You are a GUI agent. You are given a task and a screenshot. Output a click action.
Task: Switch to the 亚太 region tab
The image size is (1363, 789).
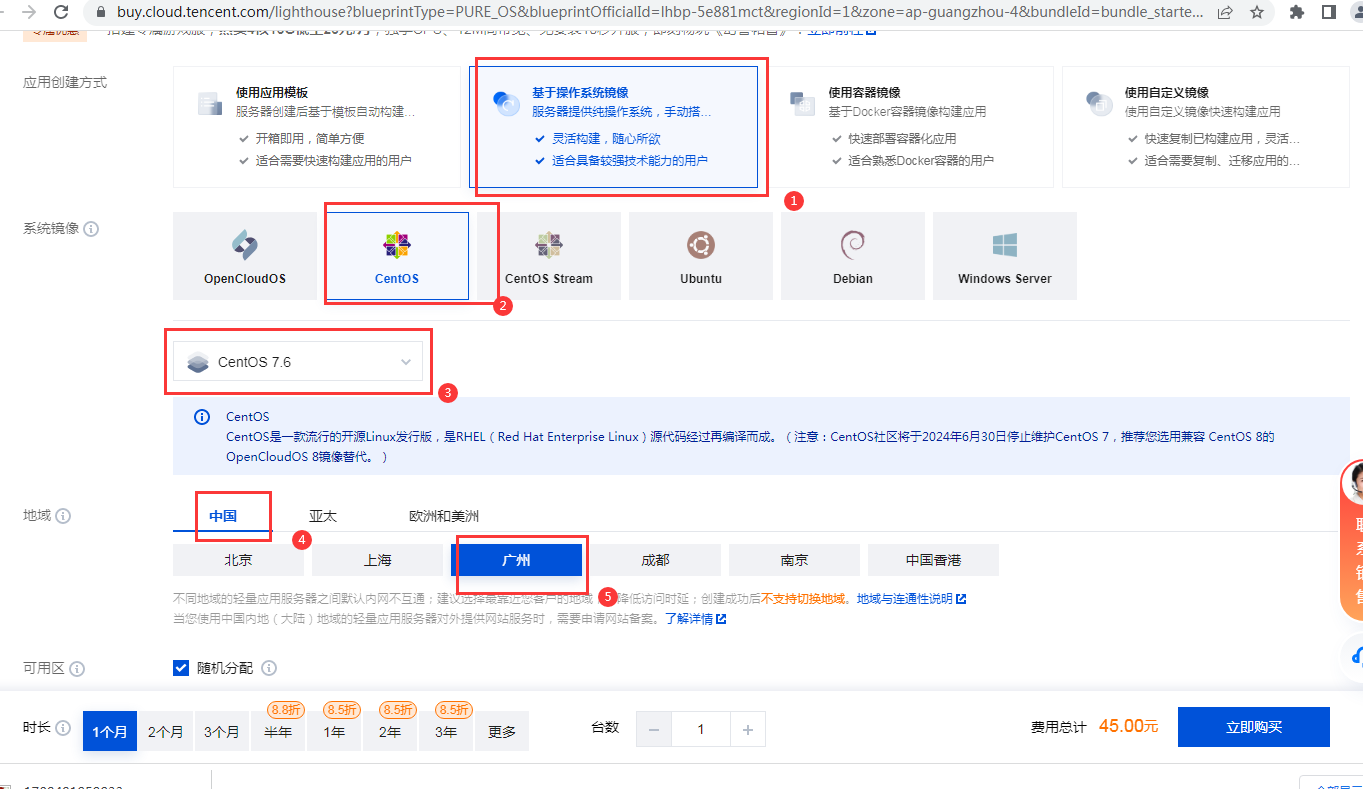[323, 516]
